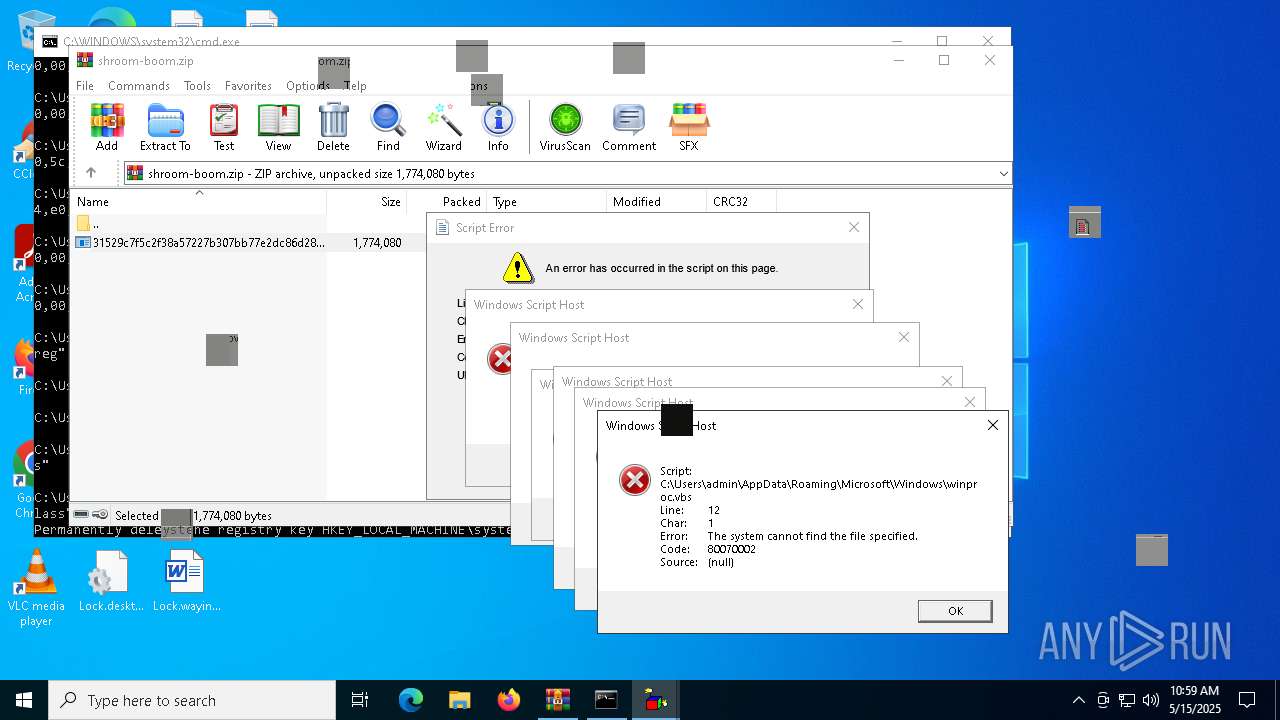Sort by the Type column header
Screen dimensions: 1280x720
[x=546, y=201]
